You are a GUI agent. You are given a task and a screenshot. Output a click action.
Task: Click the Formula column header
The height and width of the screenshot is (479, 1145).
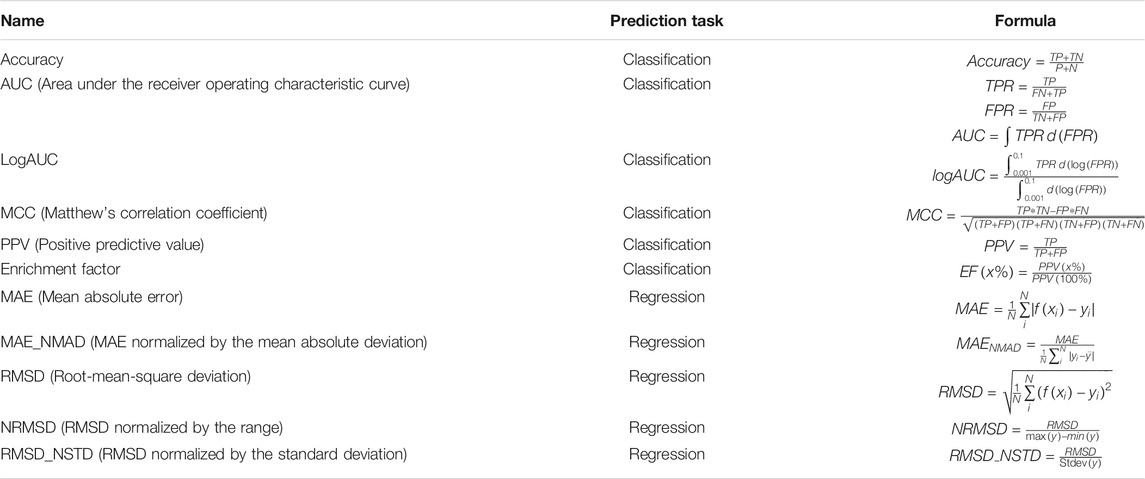(x=1025, y=22)
